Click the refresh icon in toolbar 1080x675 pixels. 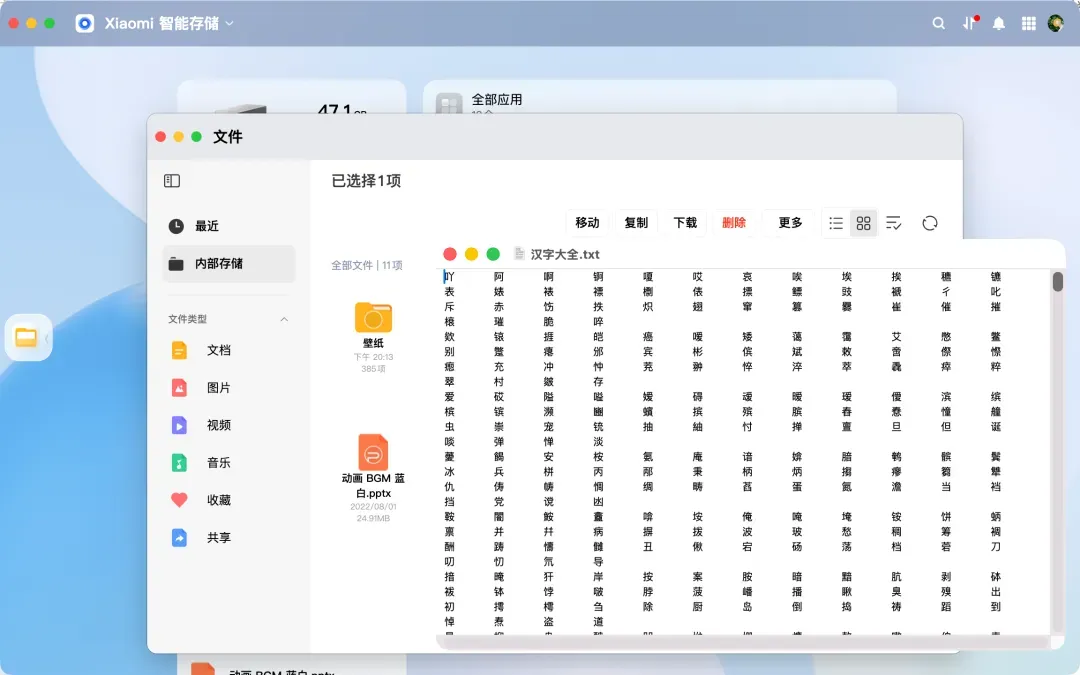930,223
